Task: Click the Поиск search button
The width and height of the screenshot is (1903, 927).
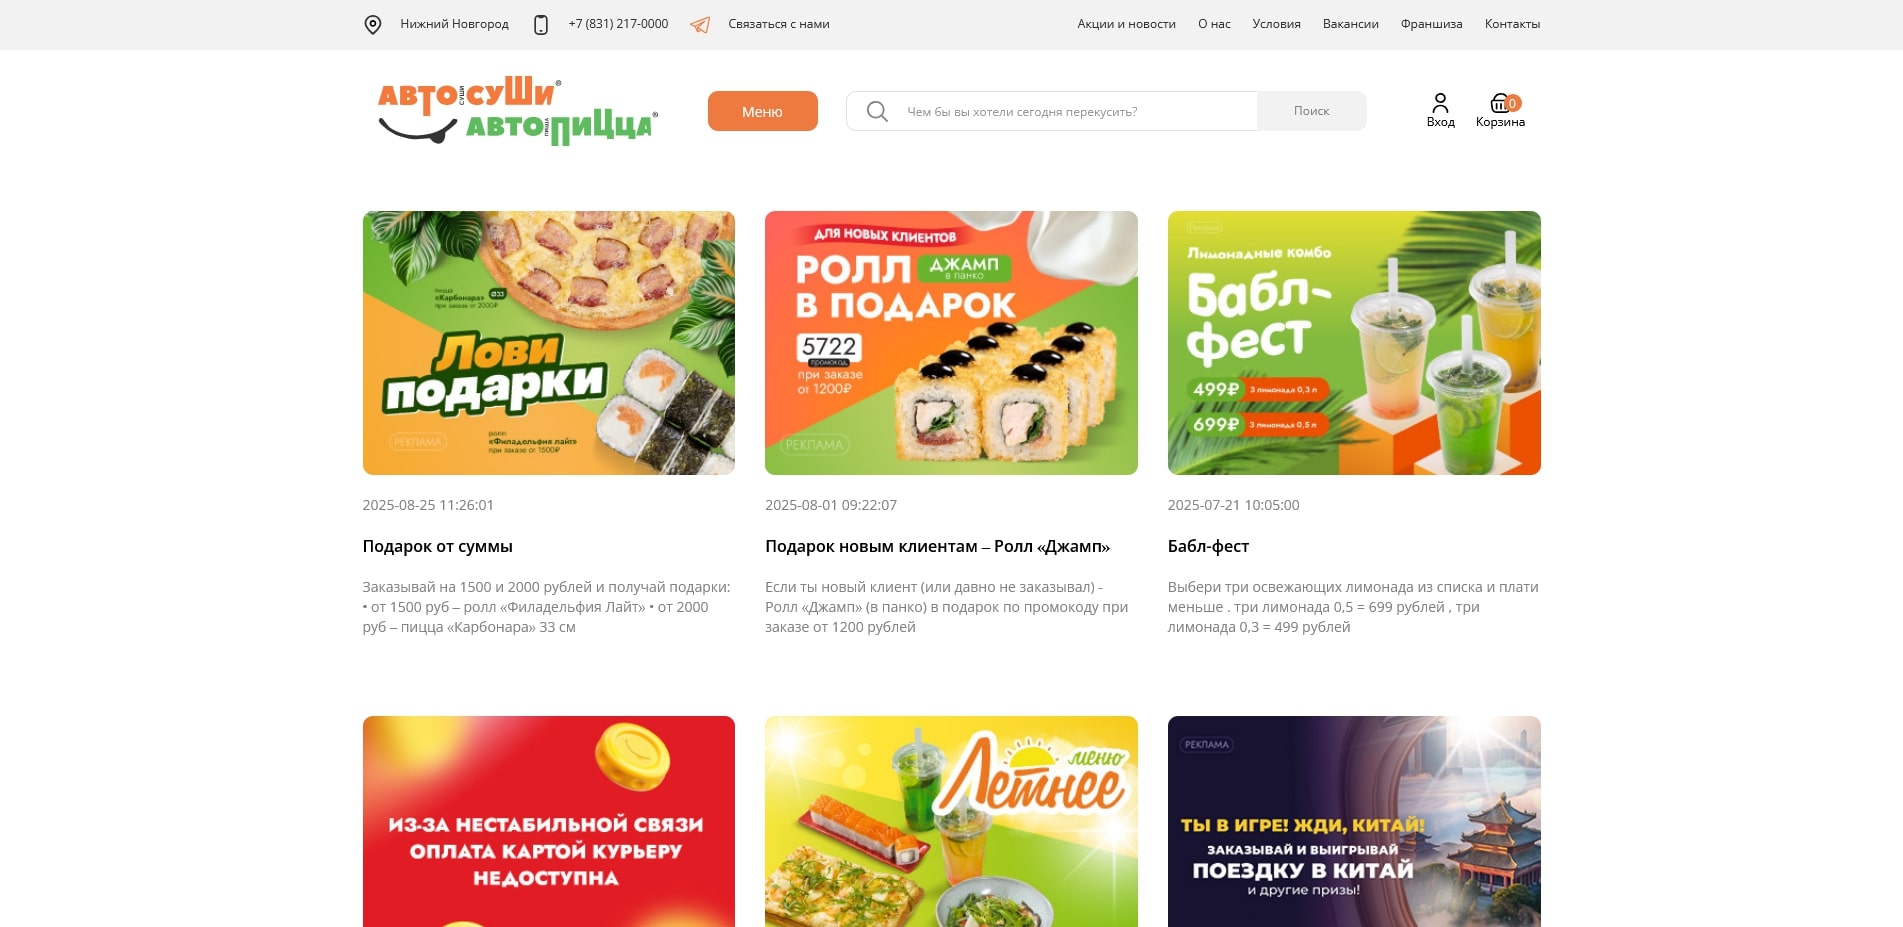Action: tap(1311, 111)
